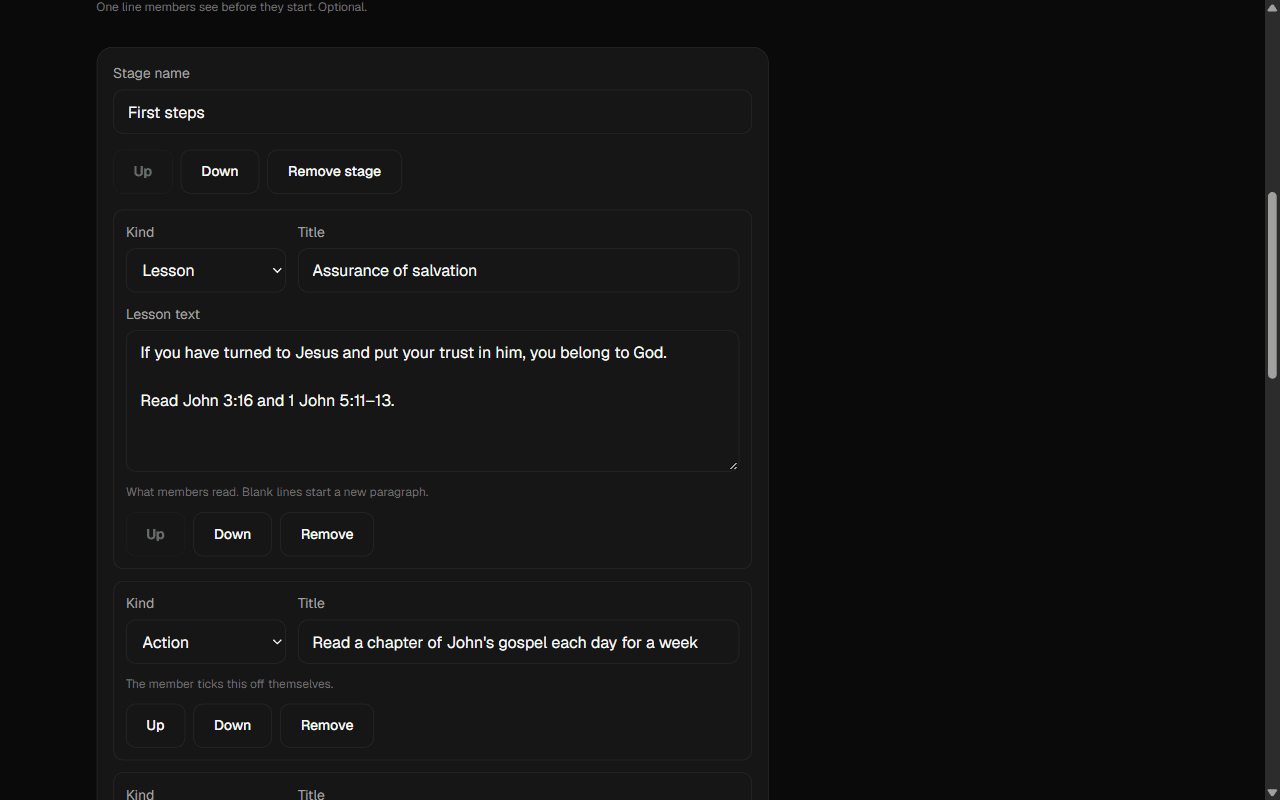This screenshot has height=800, width=1280.
Task: Move the Action item Down
Action: [232, 726]
